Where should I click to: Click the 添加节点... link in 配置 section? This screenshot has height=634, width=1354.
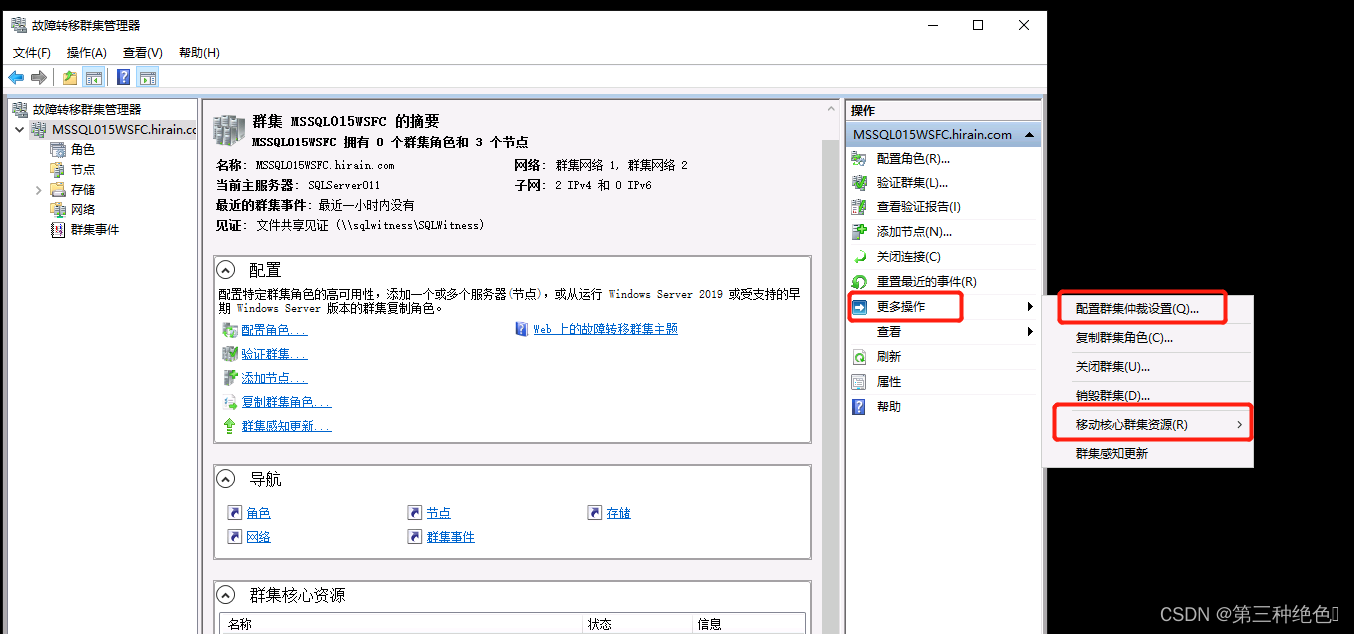pos(274,378)
